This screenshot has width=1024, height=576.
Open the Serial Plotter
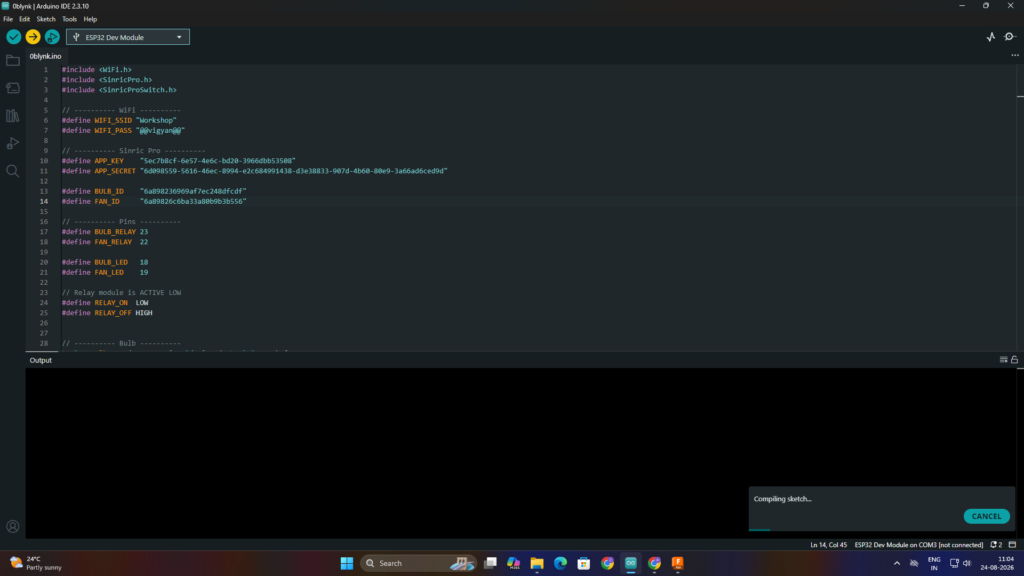click(991, 37)
